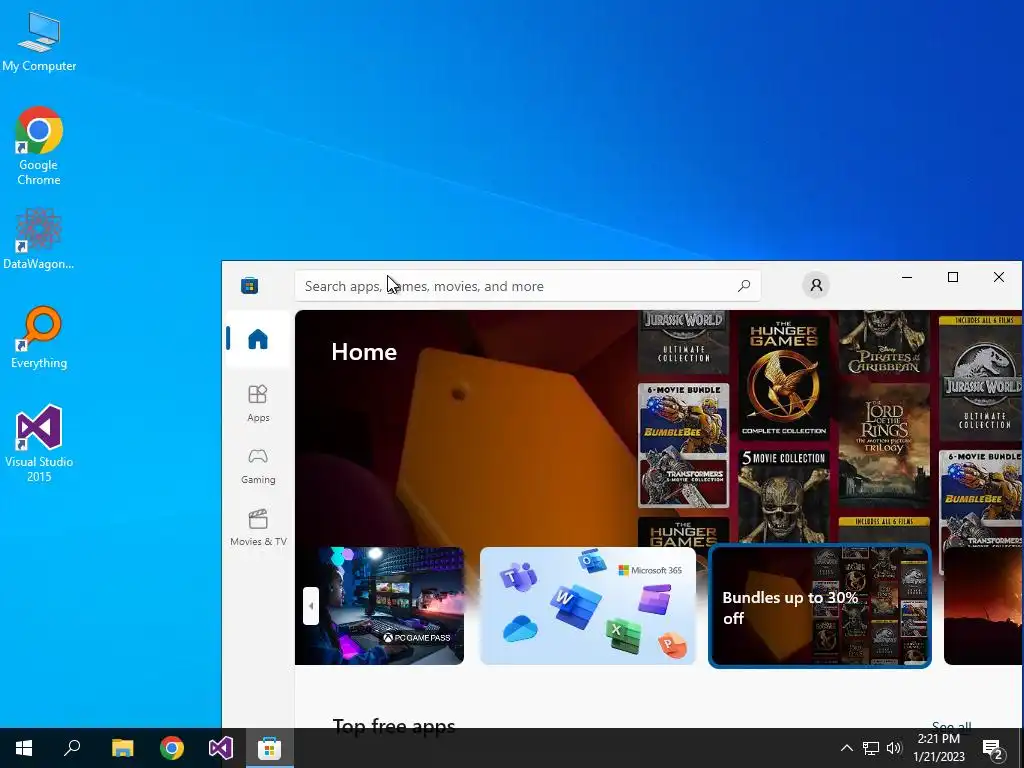
Task: Open the Apps section in Store sidebar
Action: click(258, 403)
